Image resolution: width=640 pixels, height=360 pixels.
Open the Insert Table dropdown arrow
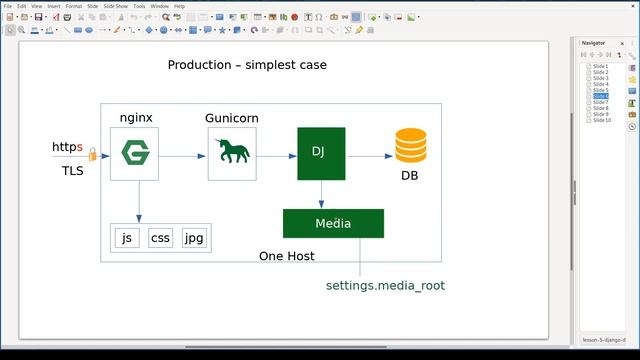(x=265, y=17)
